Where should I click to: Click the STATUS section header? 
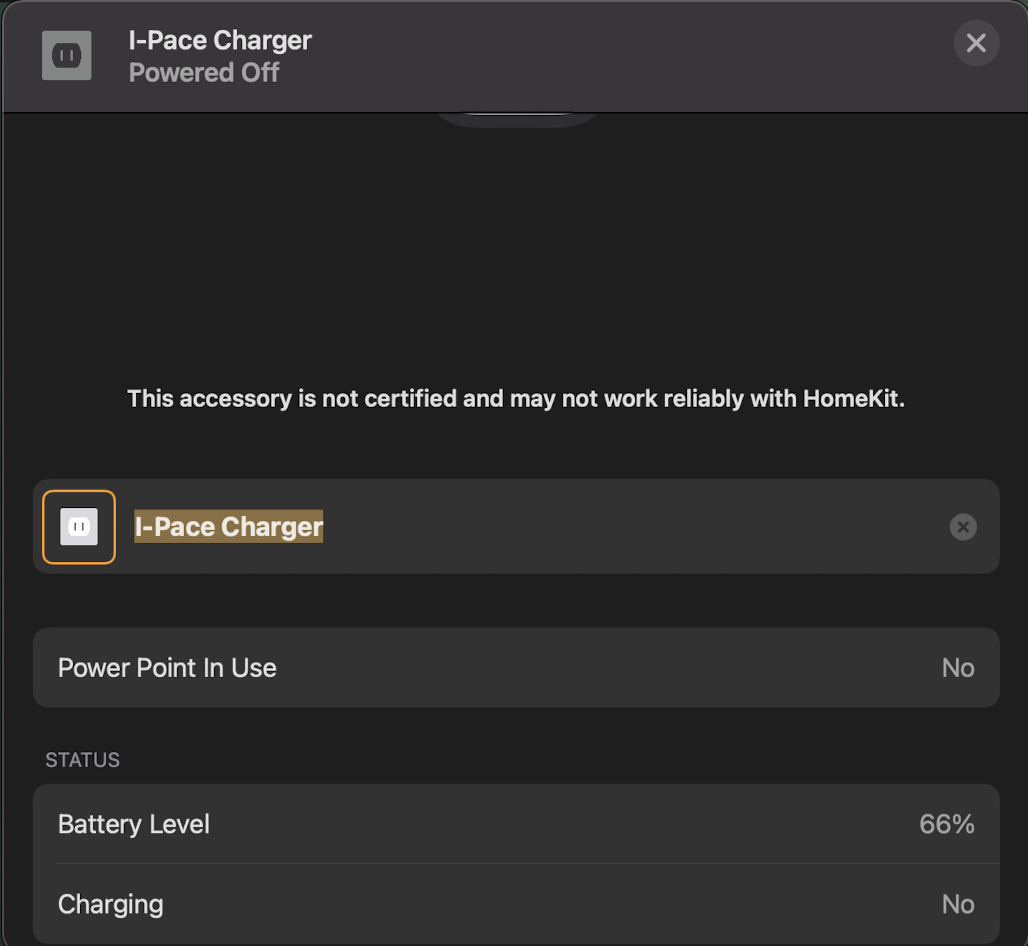click(82, 760)
